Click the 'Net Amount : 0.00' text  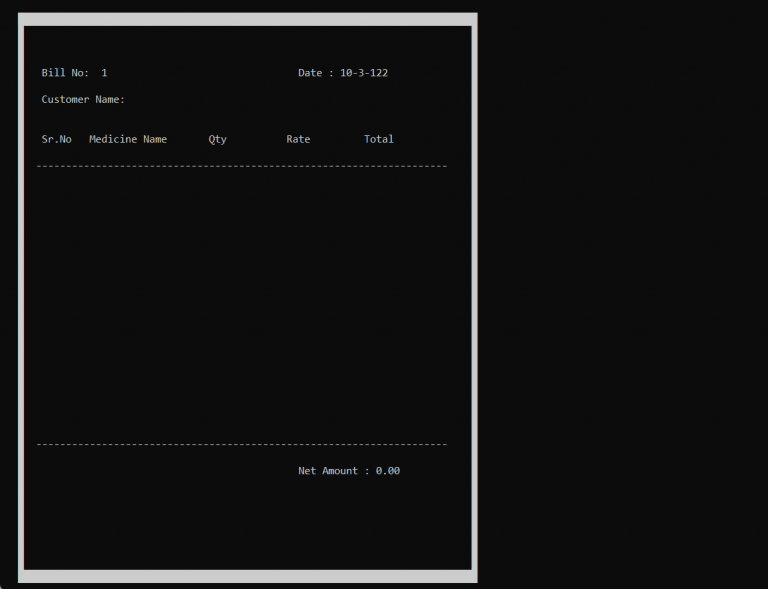(349, 471)
